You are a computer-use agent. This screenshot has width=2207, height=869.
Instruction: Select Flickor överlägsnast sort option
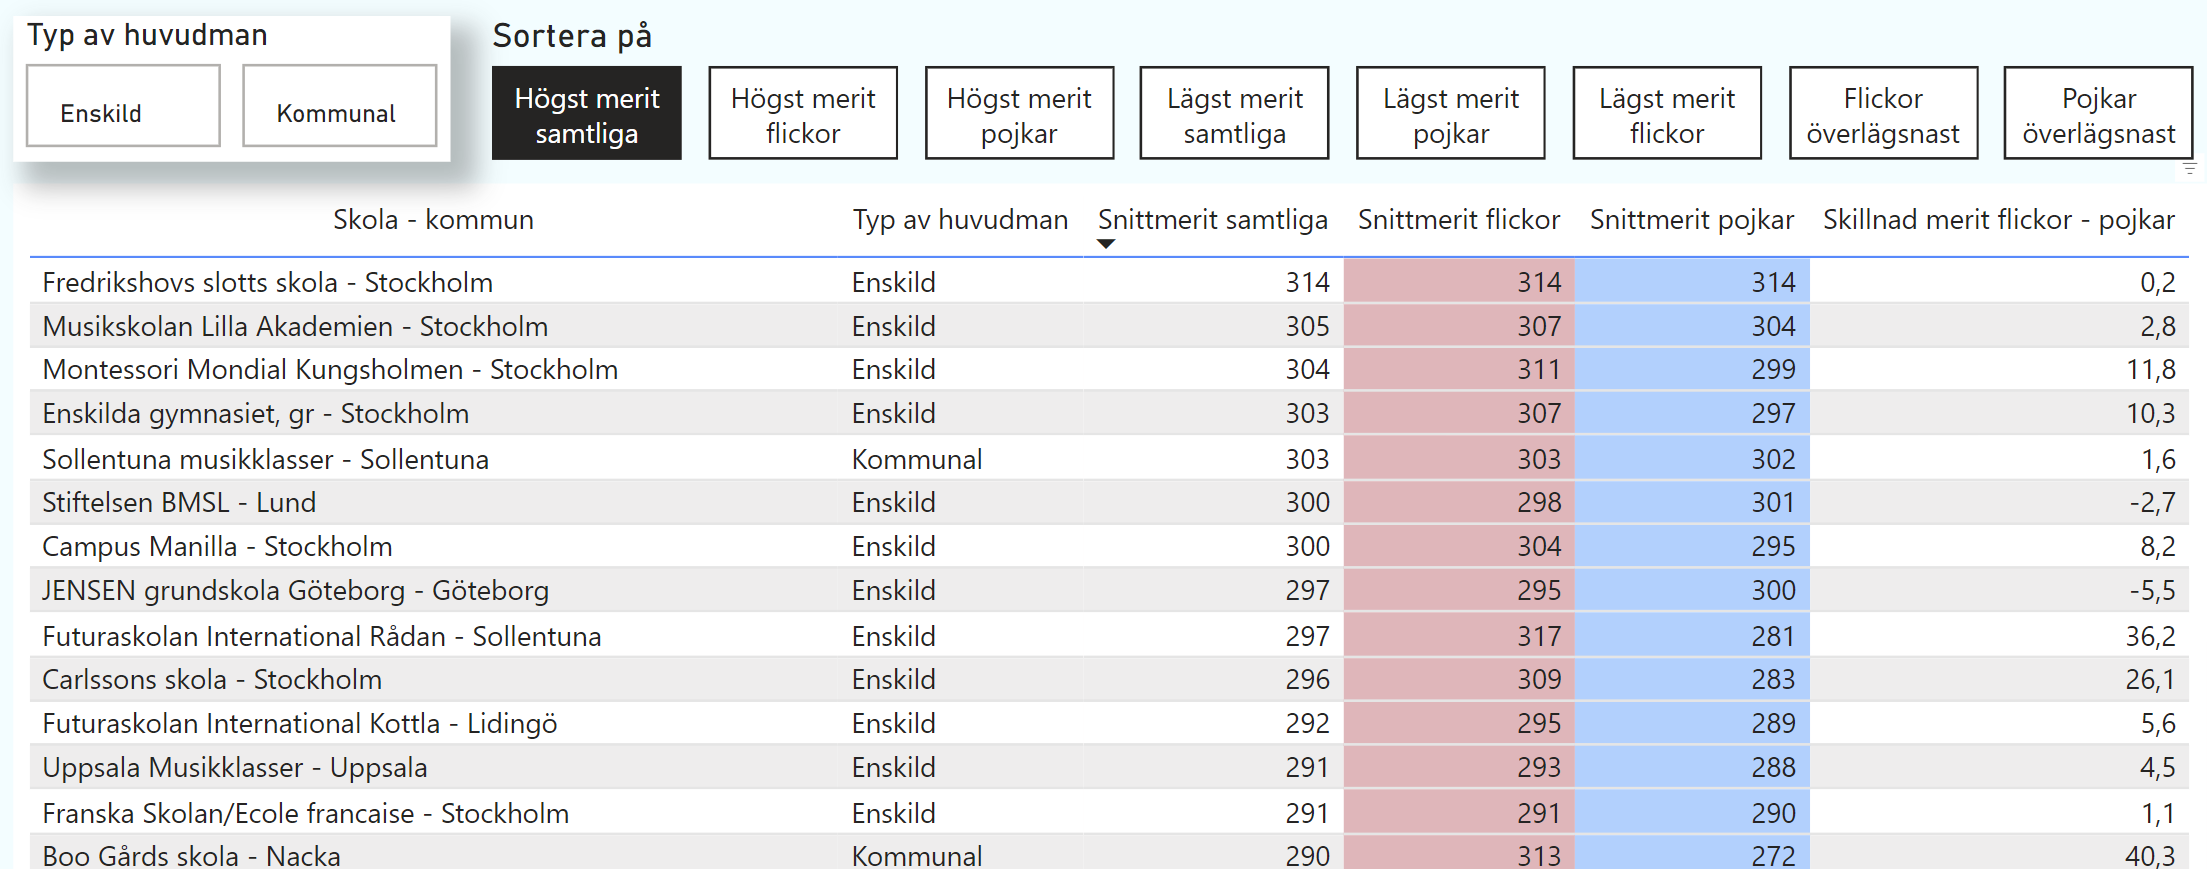tap(1882, 114)
